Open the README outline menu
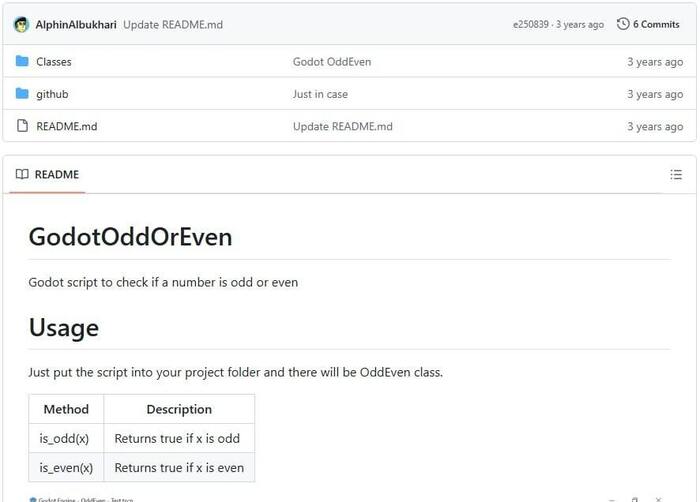Viewport: 700px width, 502px height. (676, 175)
